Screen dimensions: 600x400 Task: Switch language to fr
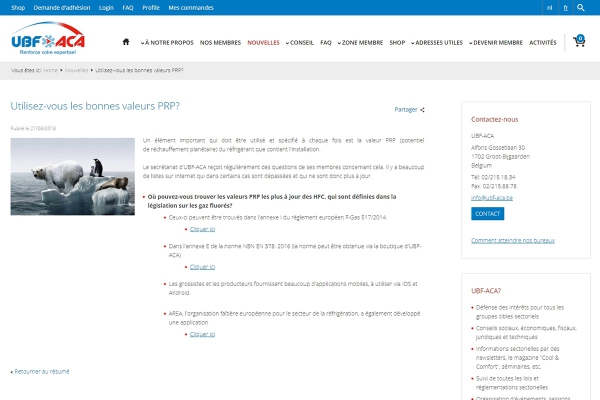[566, 8]
